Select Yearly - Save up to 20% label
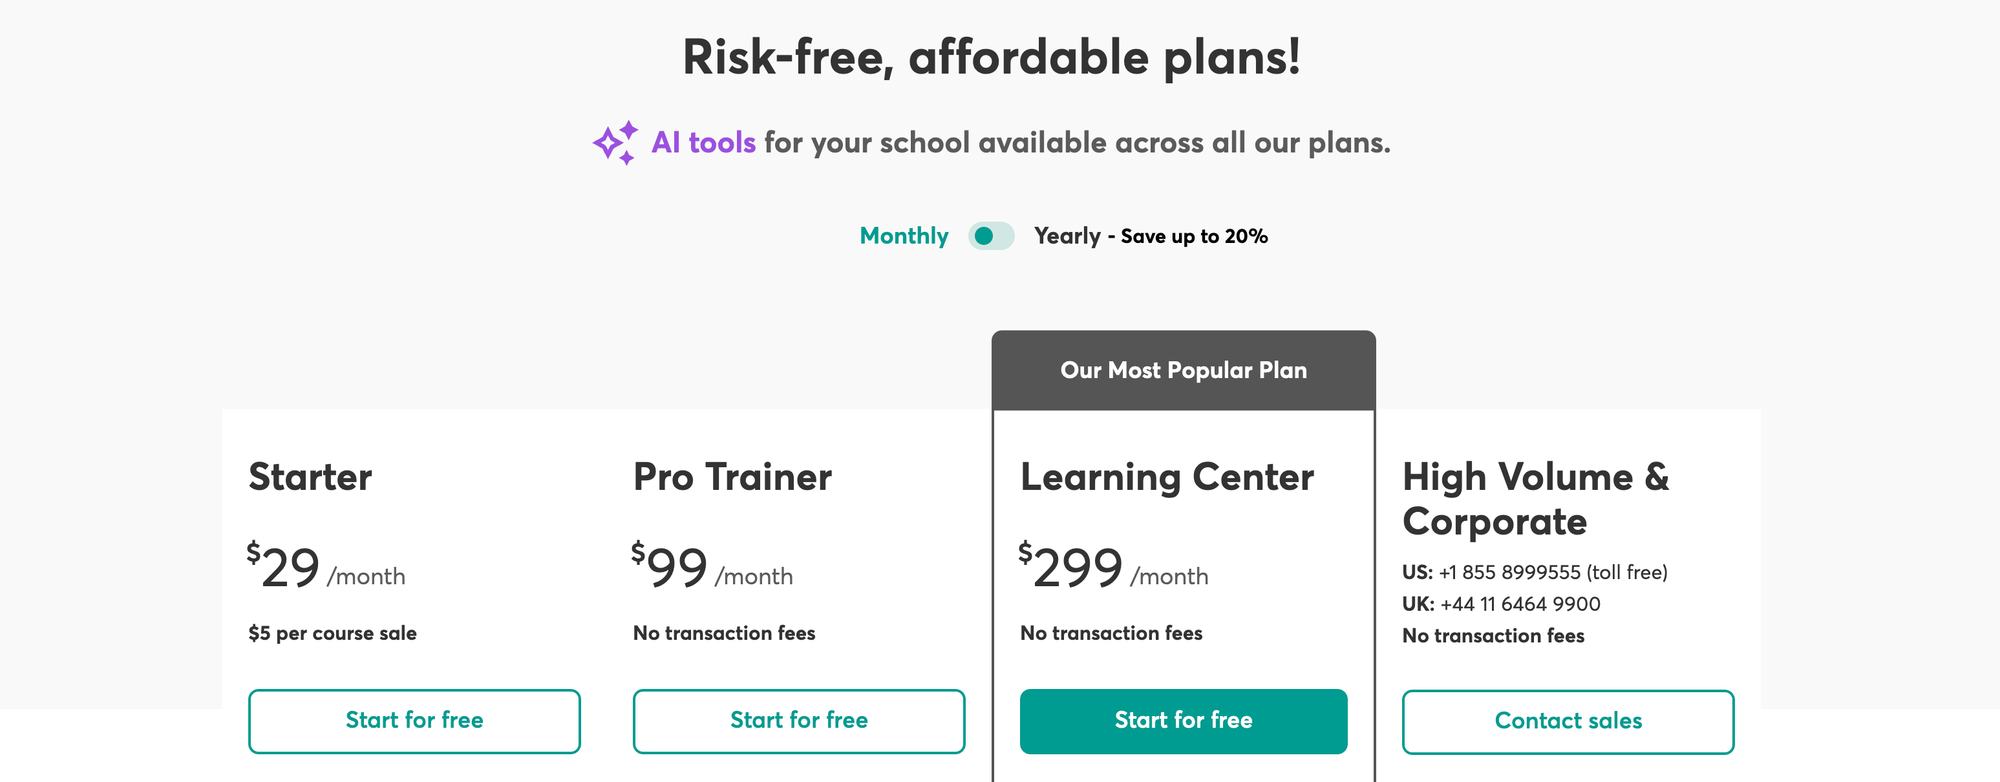This screenshot has height=782, width=2000. pos(1150,236)
